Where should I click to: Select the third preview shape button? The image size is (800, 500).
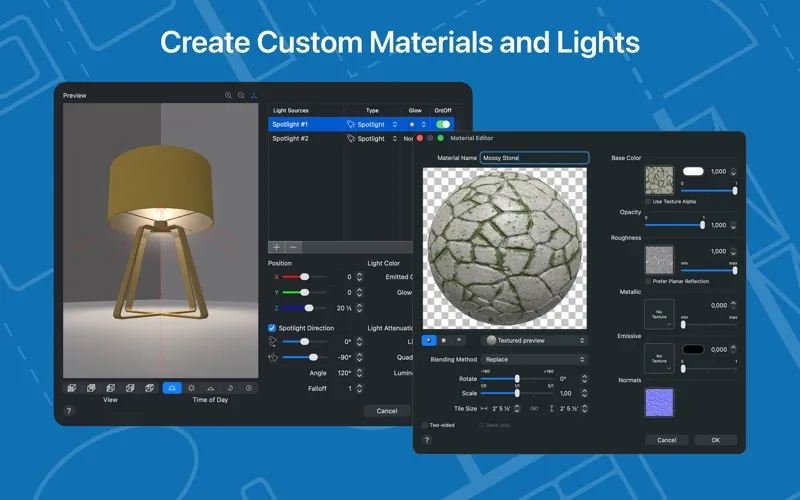point(459,340)
